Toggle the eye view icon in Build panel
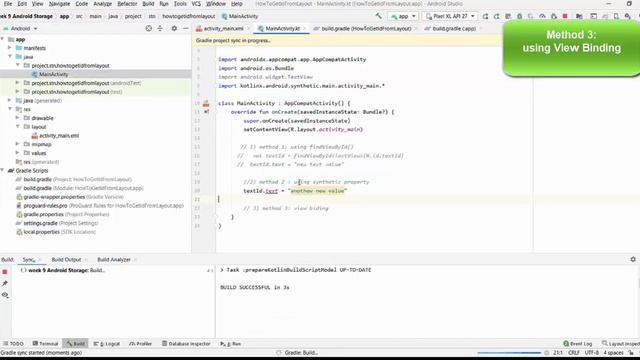The image size is (640, 360). point(5,295)
